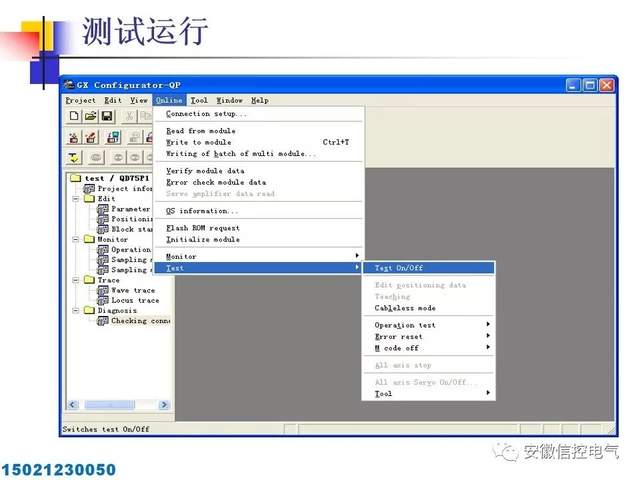
Task: Click the icon beside Checking connect
Action: pos(102,321)
